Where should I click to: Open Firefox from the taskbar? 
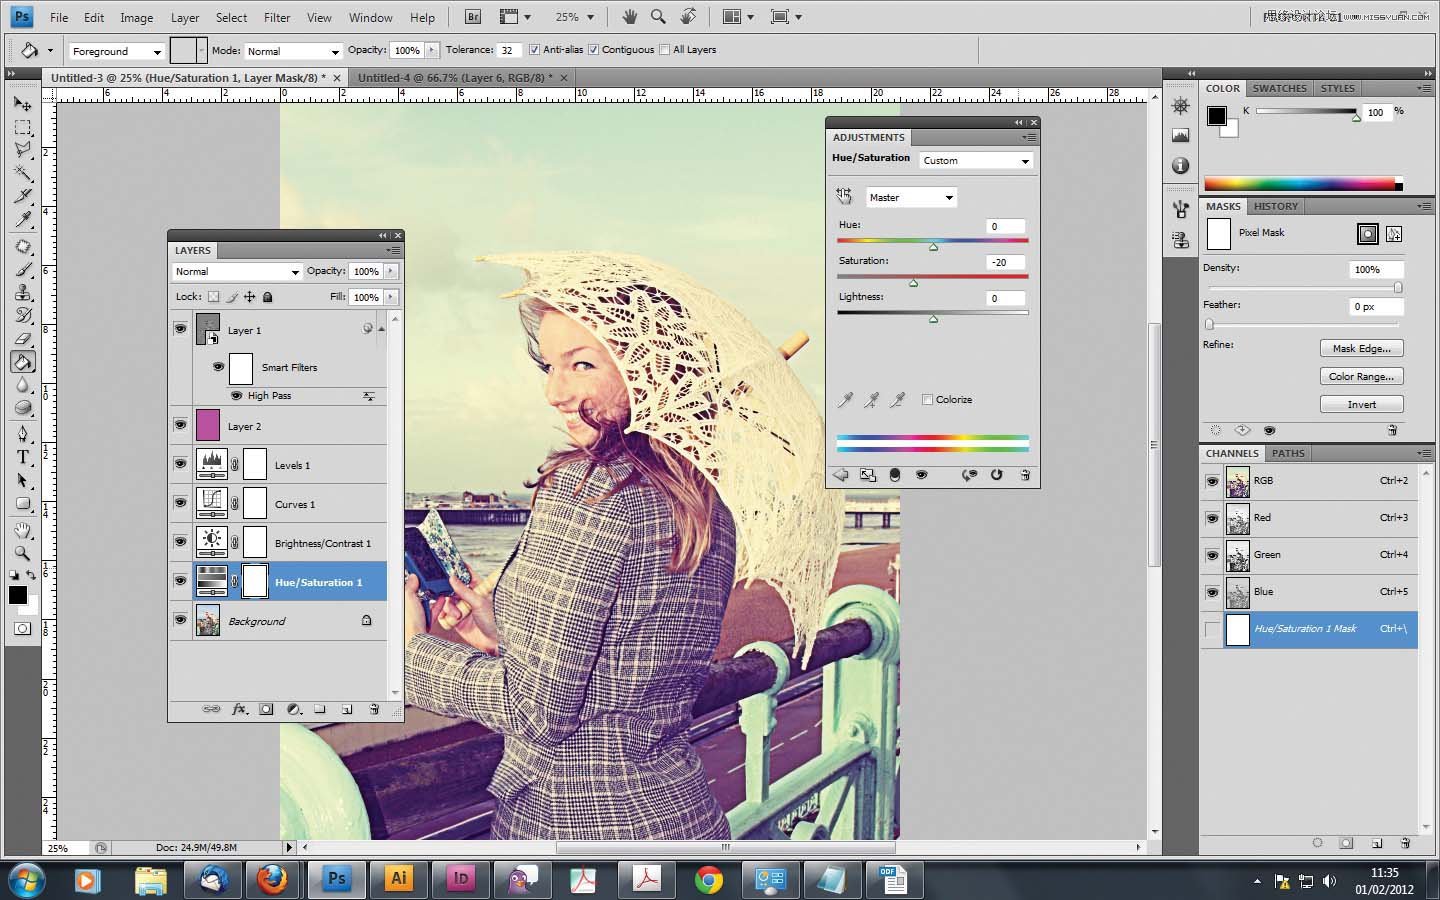coord(272,879)
